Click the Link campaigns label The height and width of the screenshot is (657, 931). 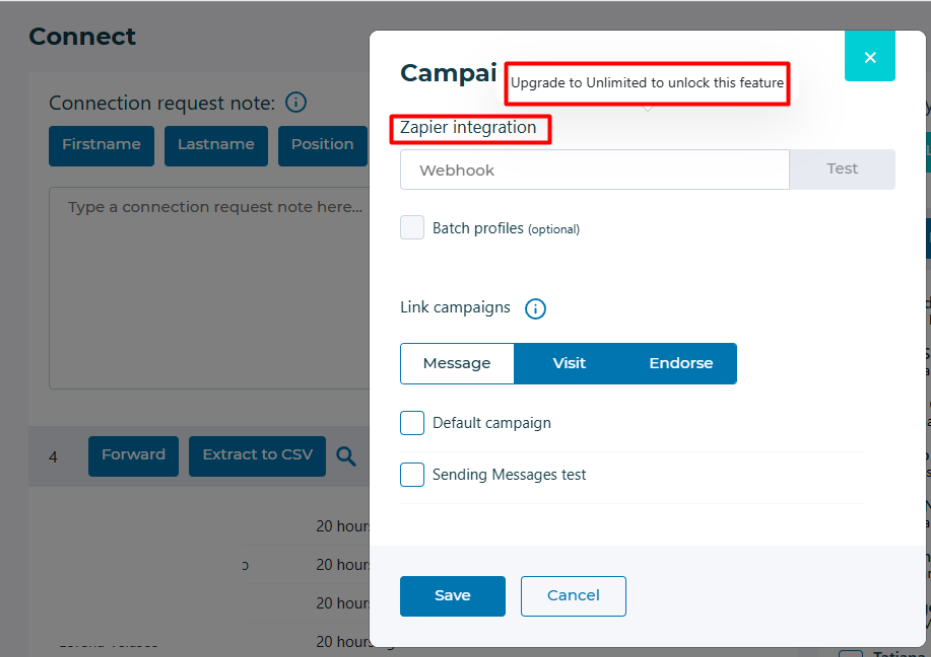455,307
